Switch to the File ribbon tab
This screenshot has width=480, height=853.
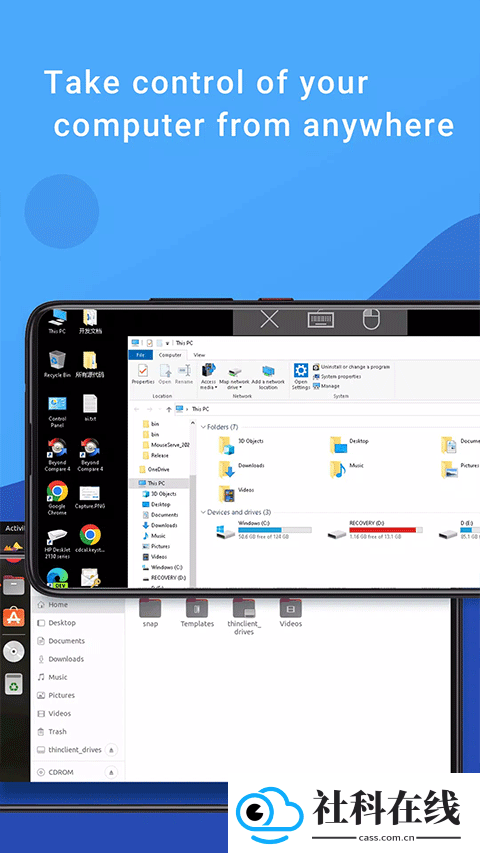140,355
